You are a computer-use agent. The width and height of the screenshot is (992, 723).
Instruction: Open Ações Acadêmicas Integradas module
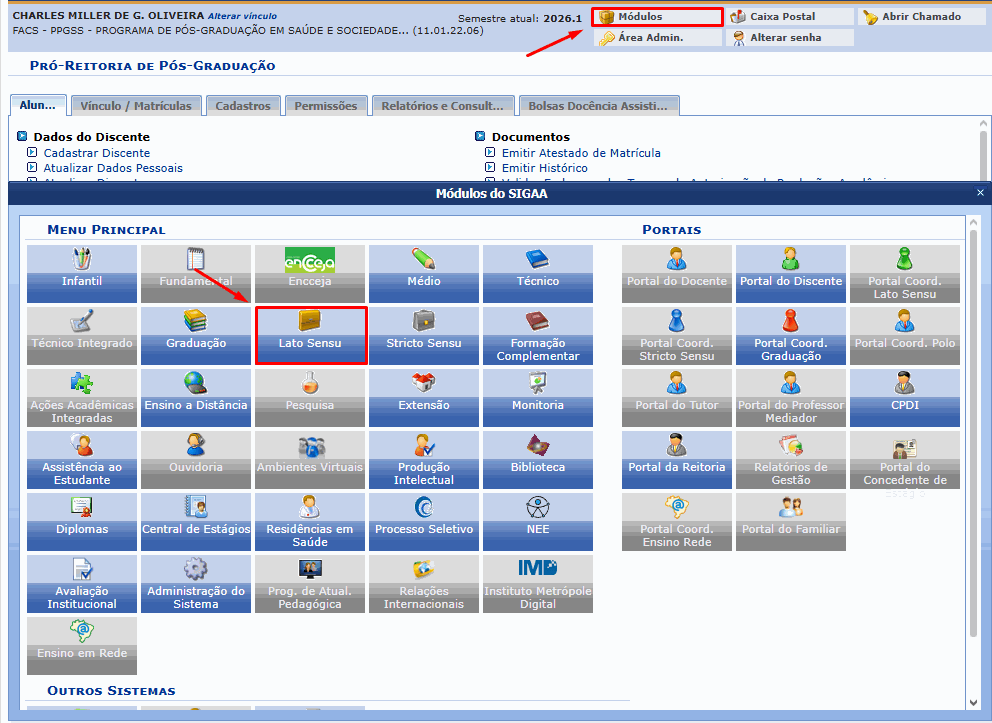[82, 398]
